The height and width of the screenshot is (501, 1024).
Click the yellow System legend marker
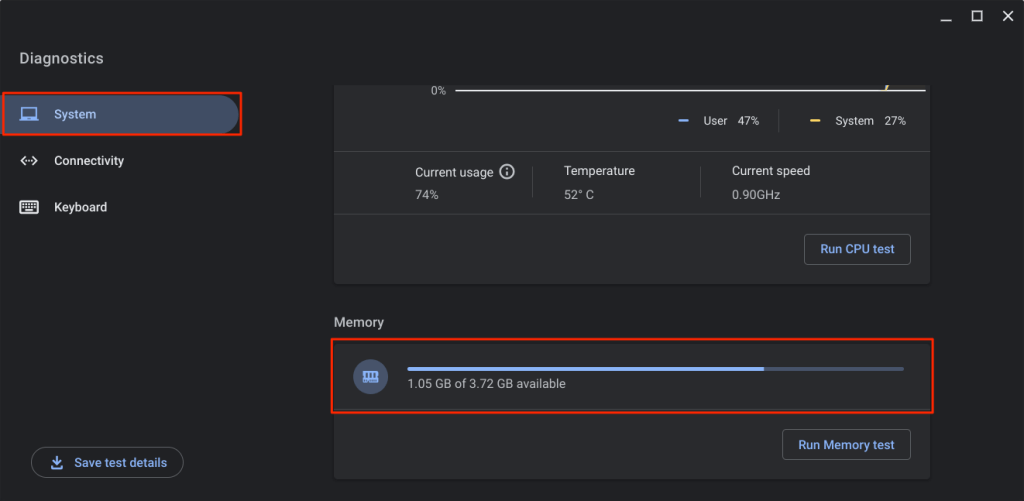point(815,121)
